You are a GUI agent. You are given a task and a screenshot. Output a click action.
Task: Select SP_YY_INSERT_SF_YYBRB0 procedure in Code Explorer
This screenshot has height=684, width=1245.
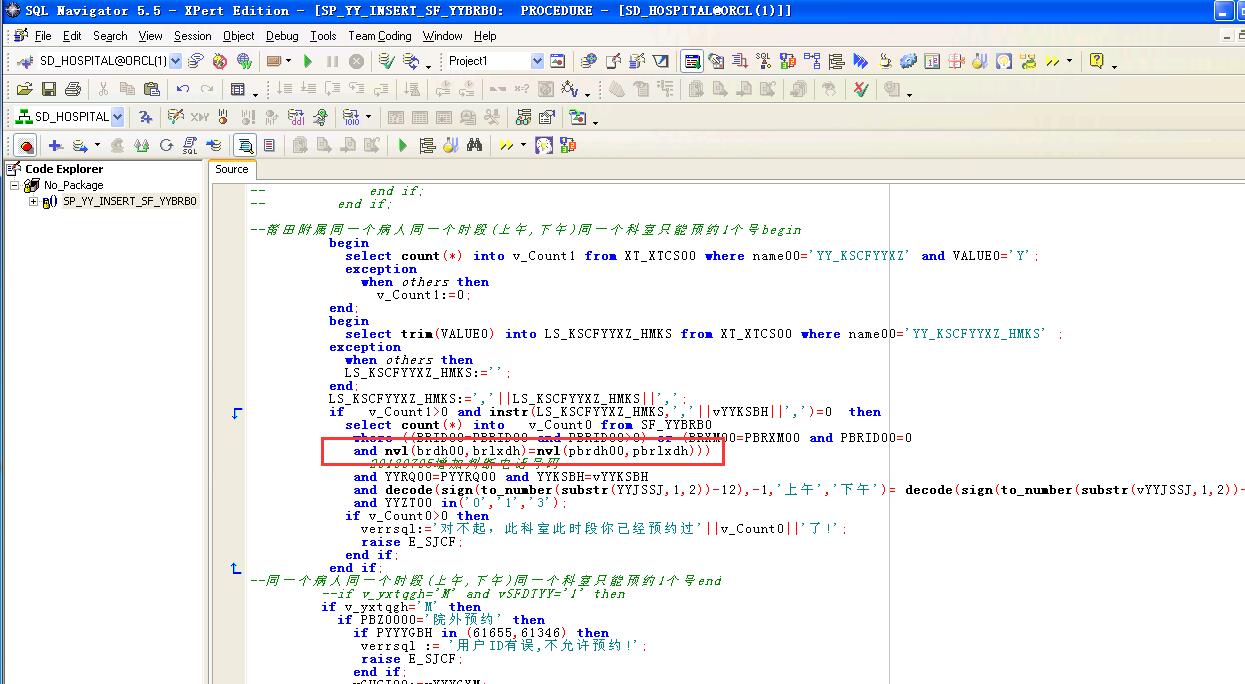[130, 201]
